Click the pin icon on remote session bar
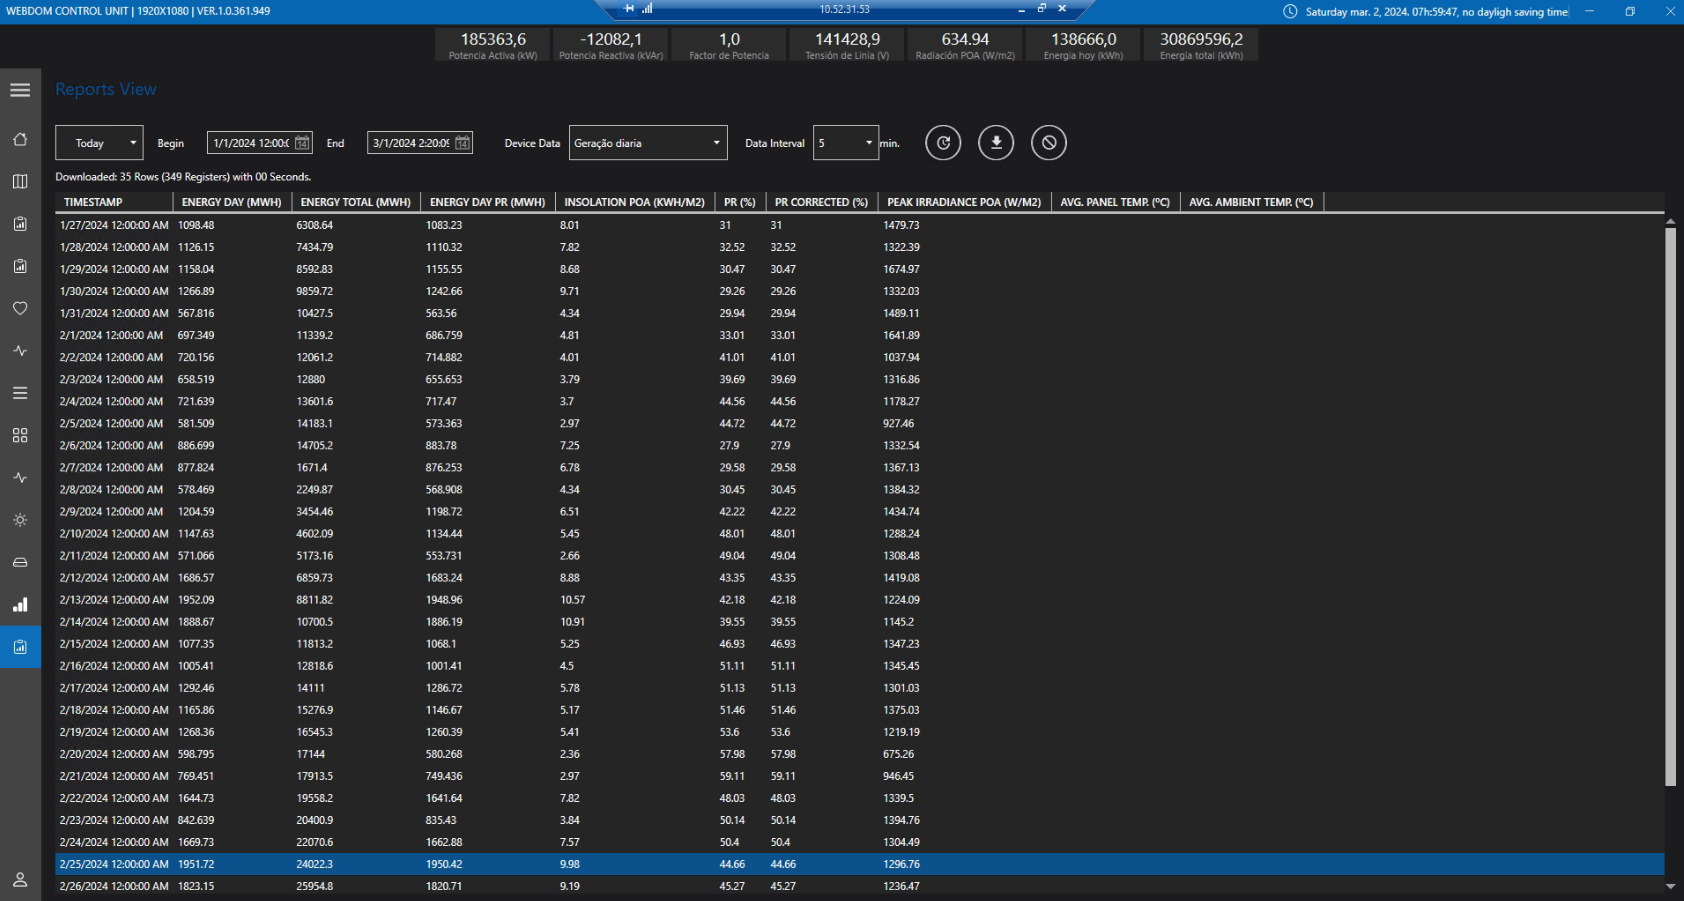 (x=629, y=8)
